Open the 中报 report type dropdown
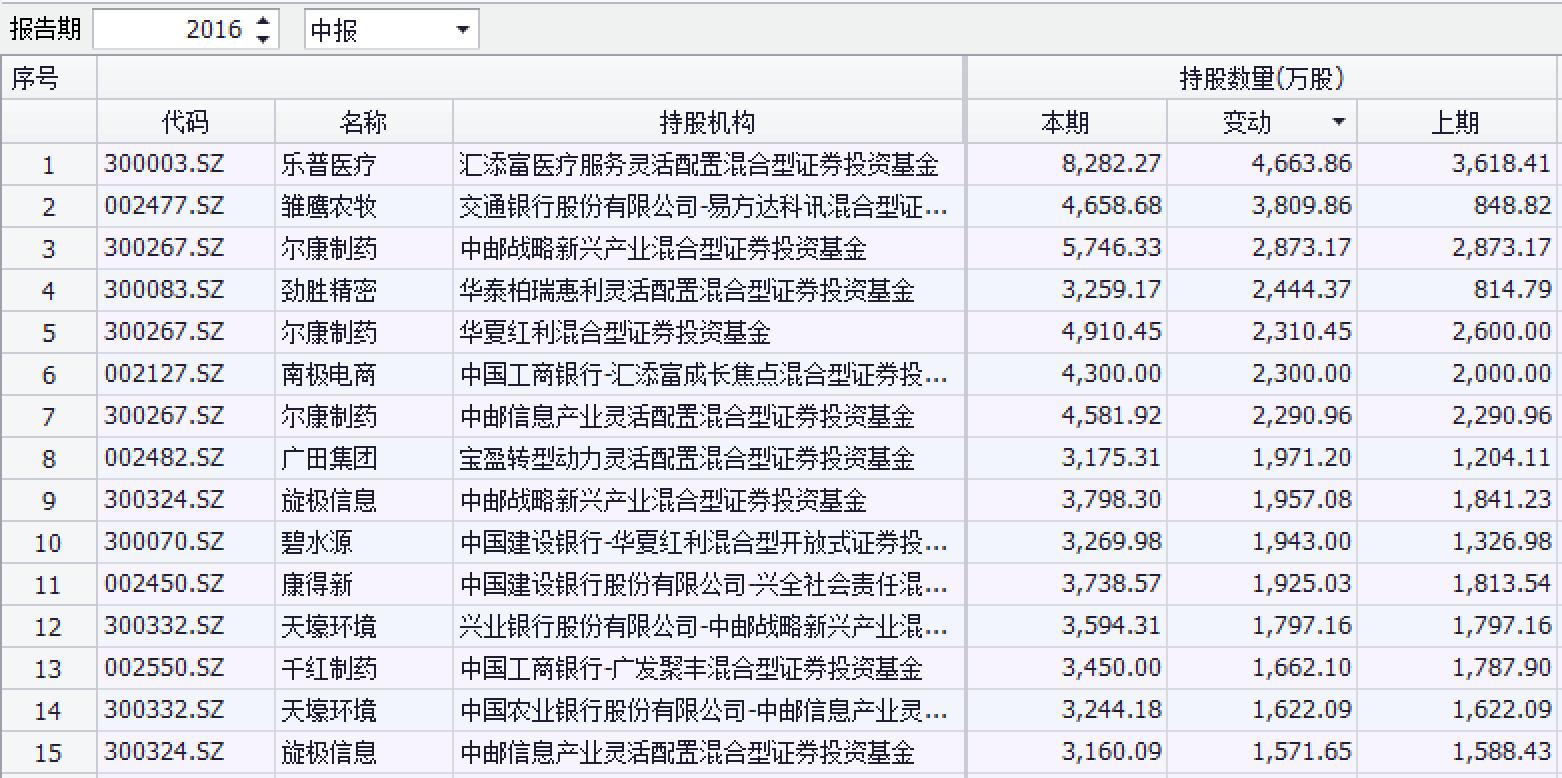Image resolution: width=1562 pixels, height=778 pixels. coord(390,29)
